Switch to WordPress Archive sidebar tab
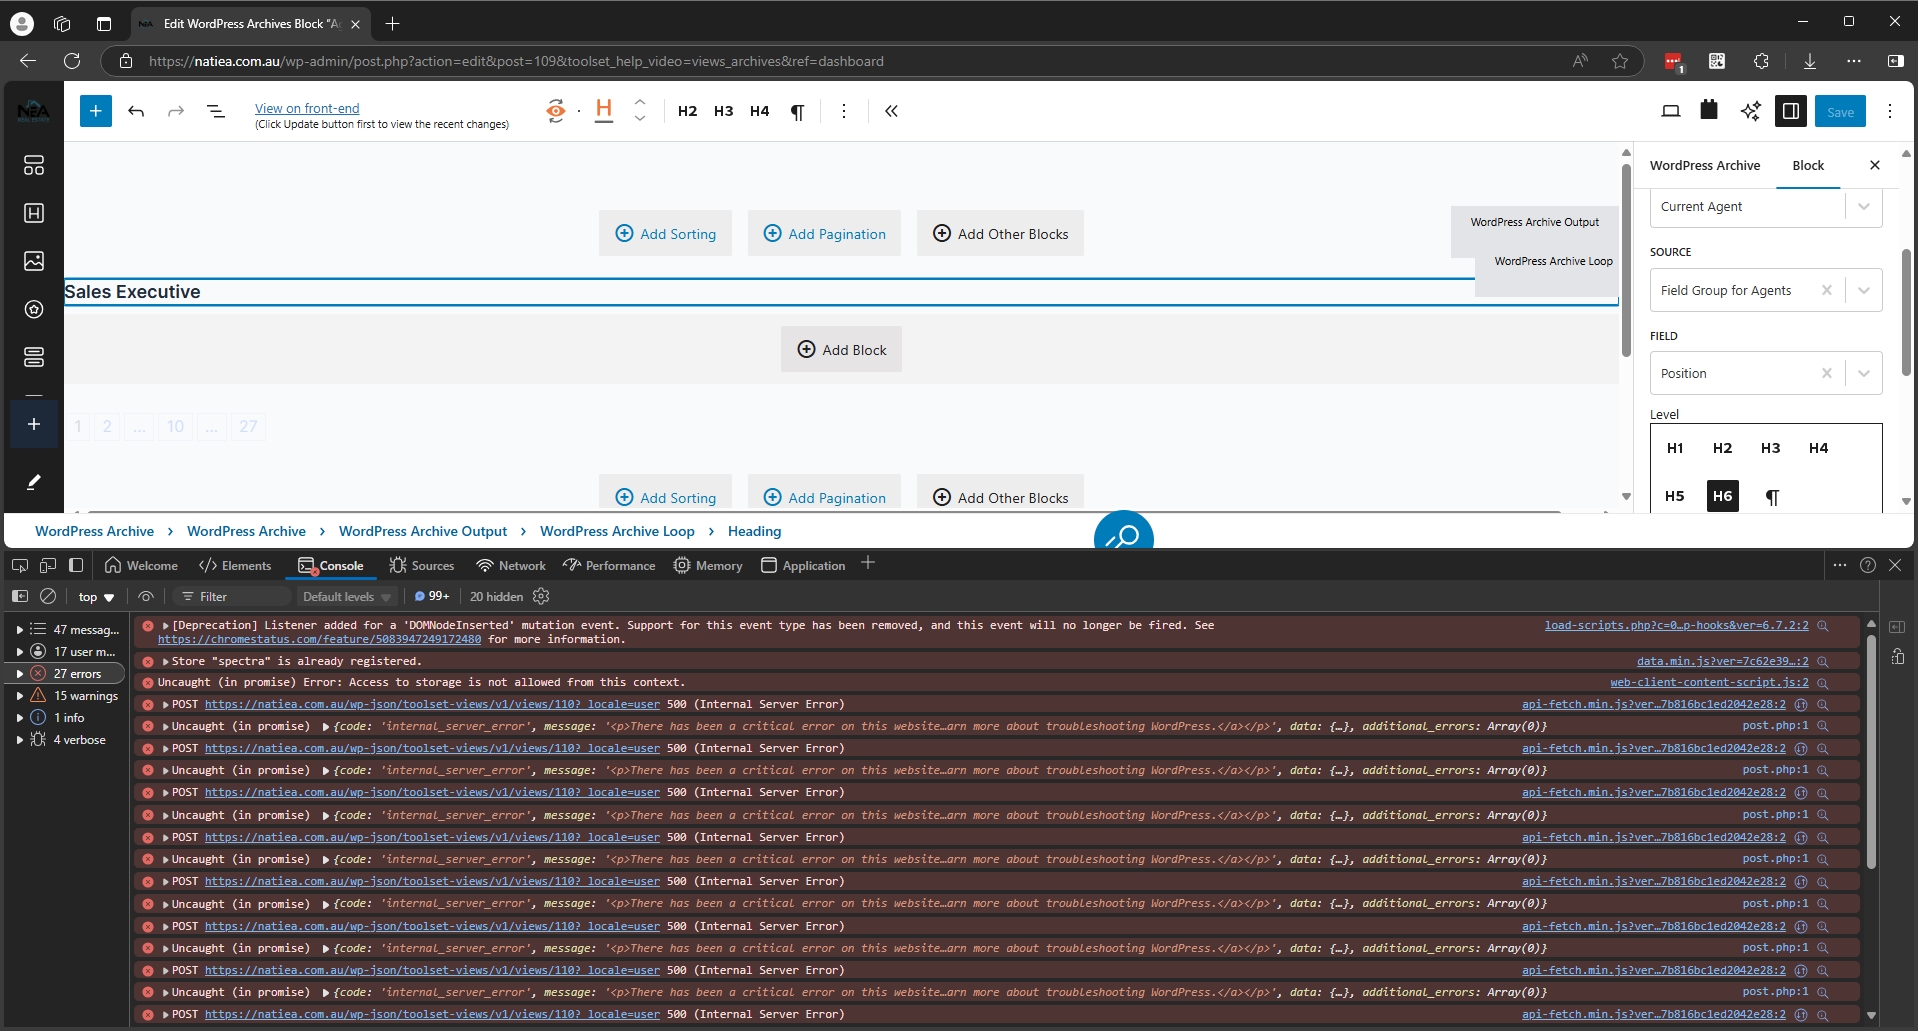Viewport: 1918px width, 1031px height. click(1705, 165)
